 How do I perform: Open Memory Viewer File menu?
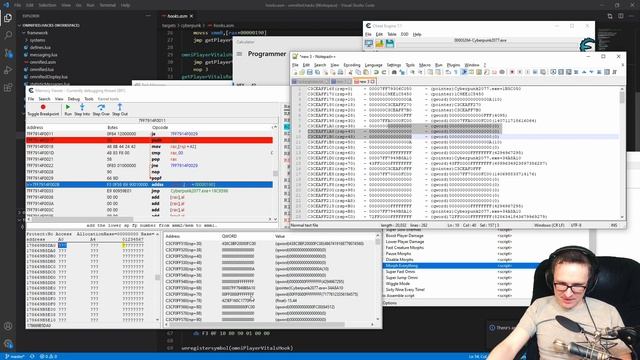pos(31,99)
